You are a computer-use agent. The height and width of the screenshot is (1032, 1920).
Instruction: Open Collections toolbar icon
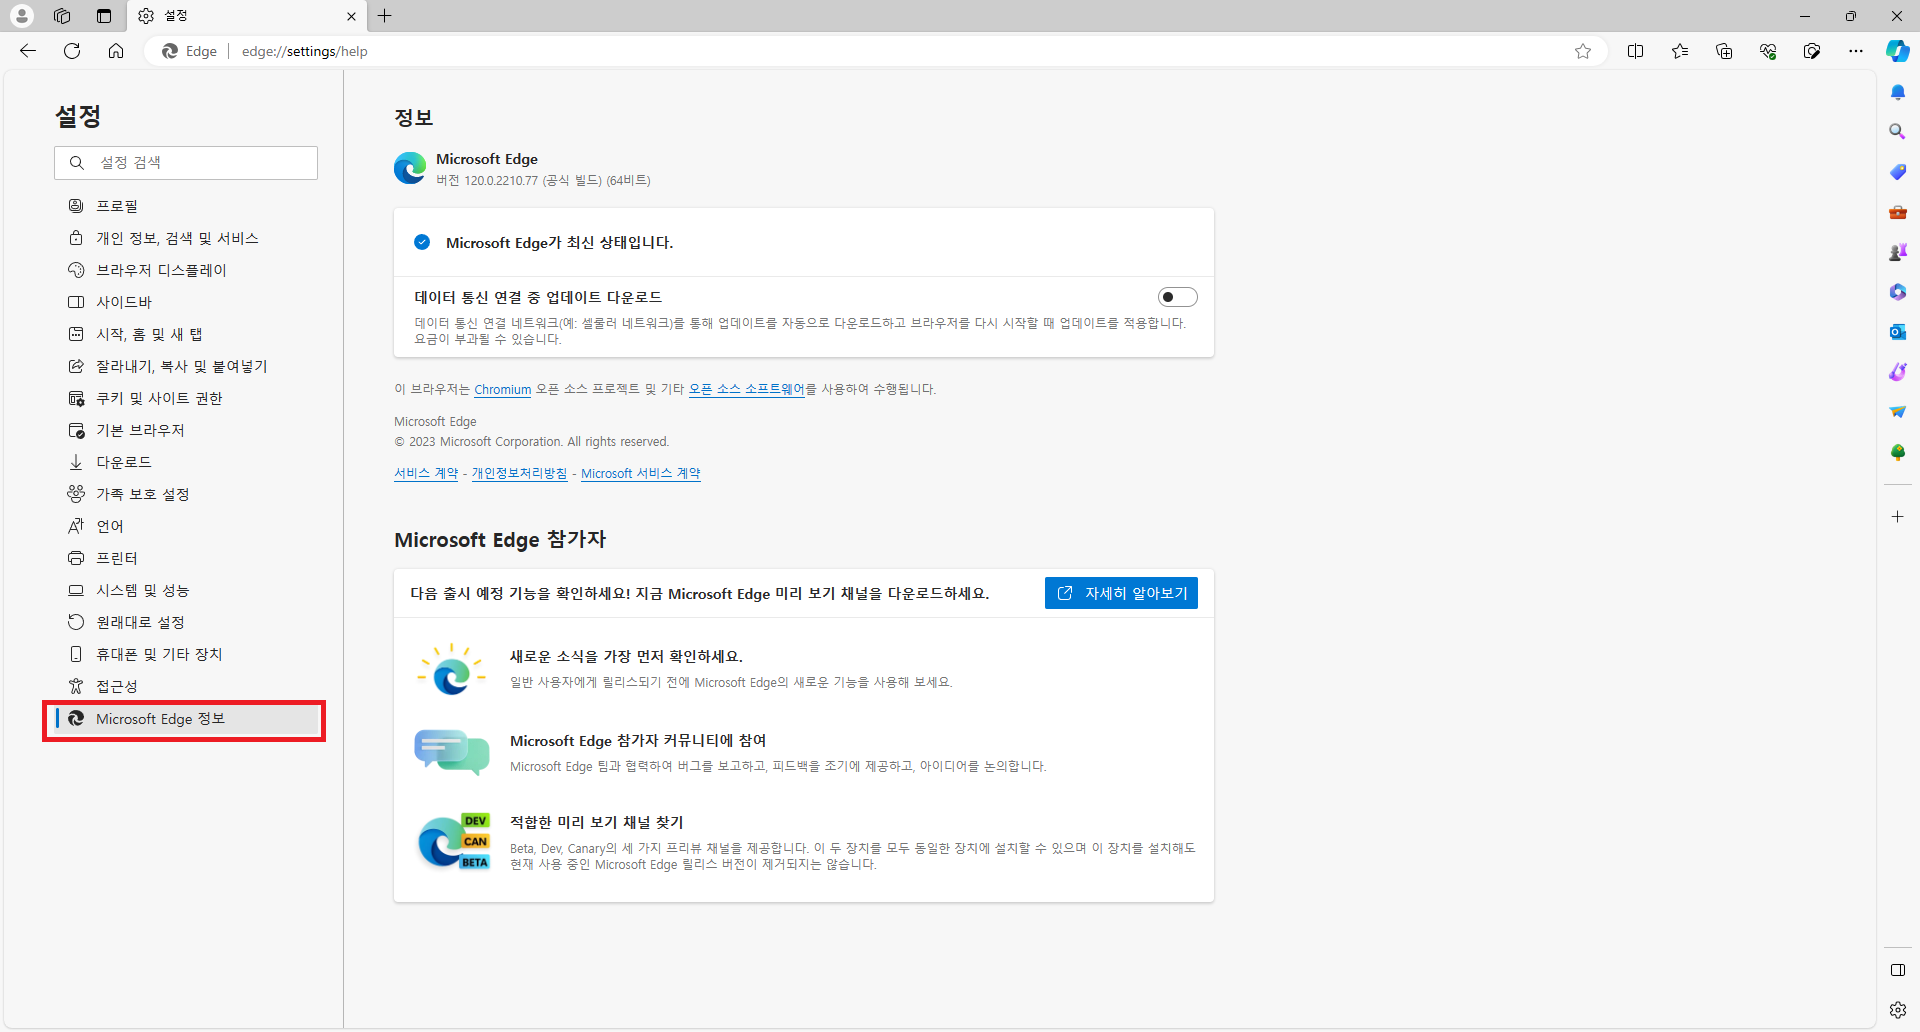point(1724,51)
